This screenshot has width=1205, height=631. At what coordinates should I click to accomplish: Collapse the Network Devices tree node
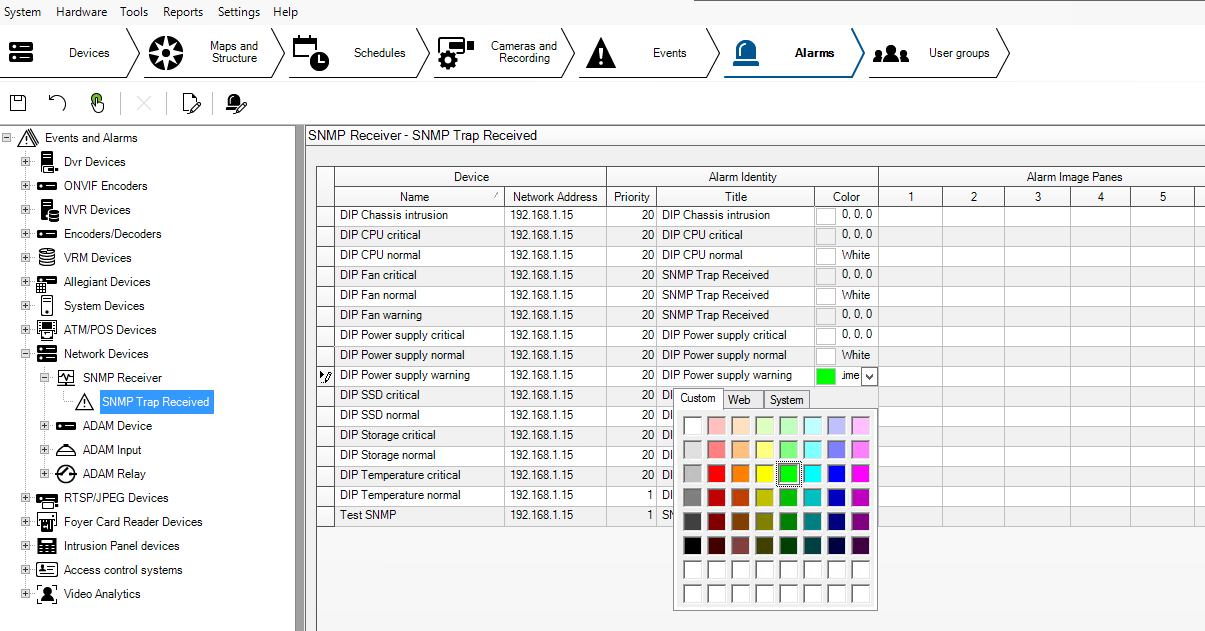click(26, 354)
